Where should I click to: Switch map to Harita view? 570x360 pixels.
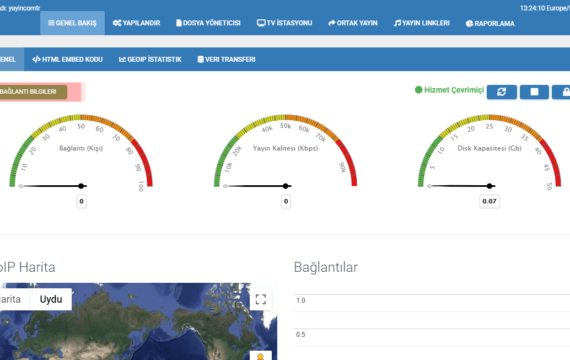click(10, 299)
